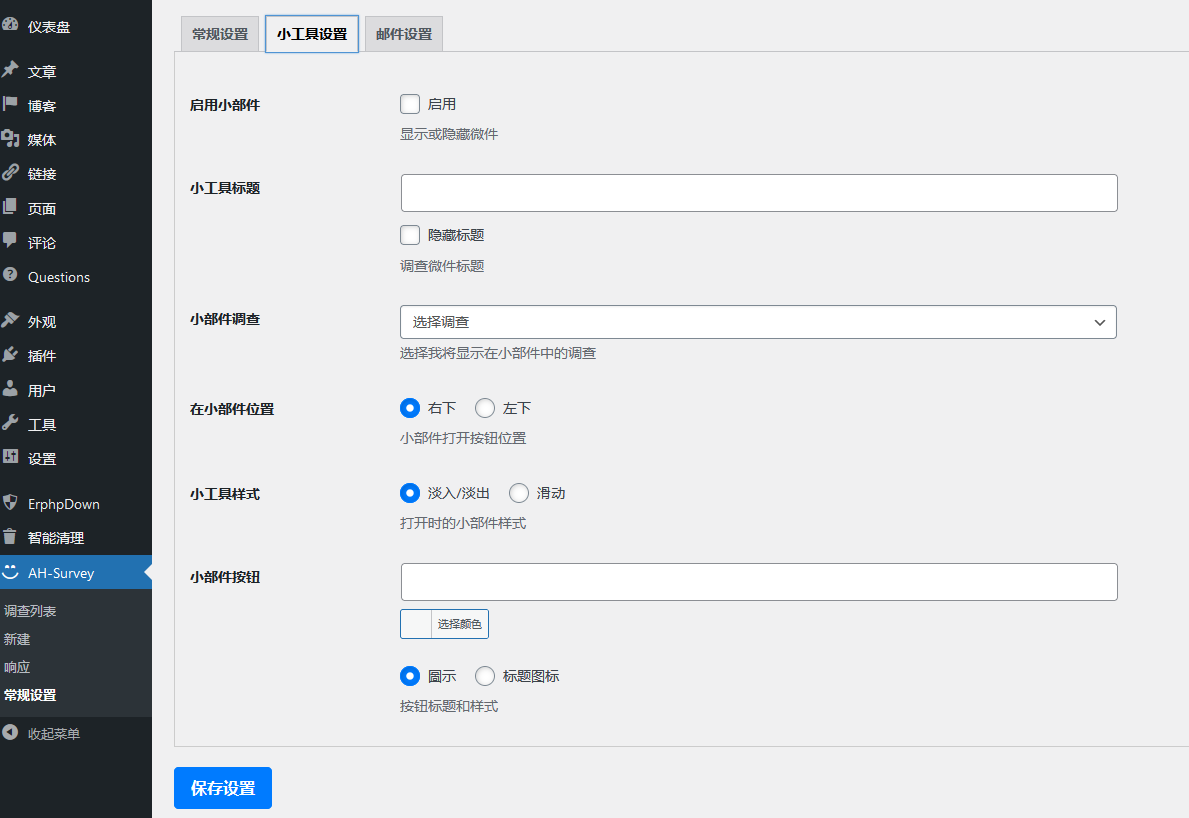The height and width of the screenshot is (818, 1189).
Task: Switch to the 邮件设置 tab
Action: [404, 34]
